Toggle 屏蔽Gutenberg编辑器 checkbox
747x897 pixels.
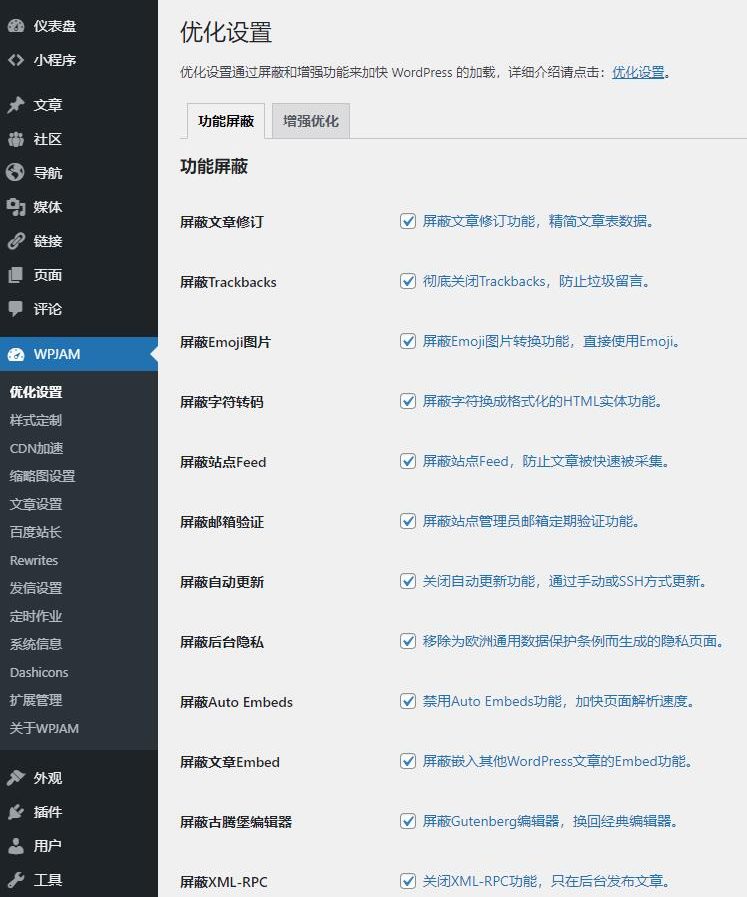pyautogui.click(x=408, y=821)
